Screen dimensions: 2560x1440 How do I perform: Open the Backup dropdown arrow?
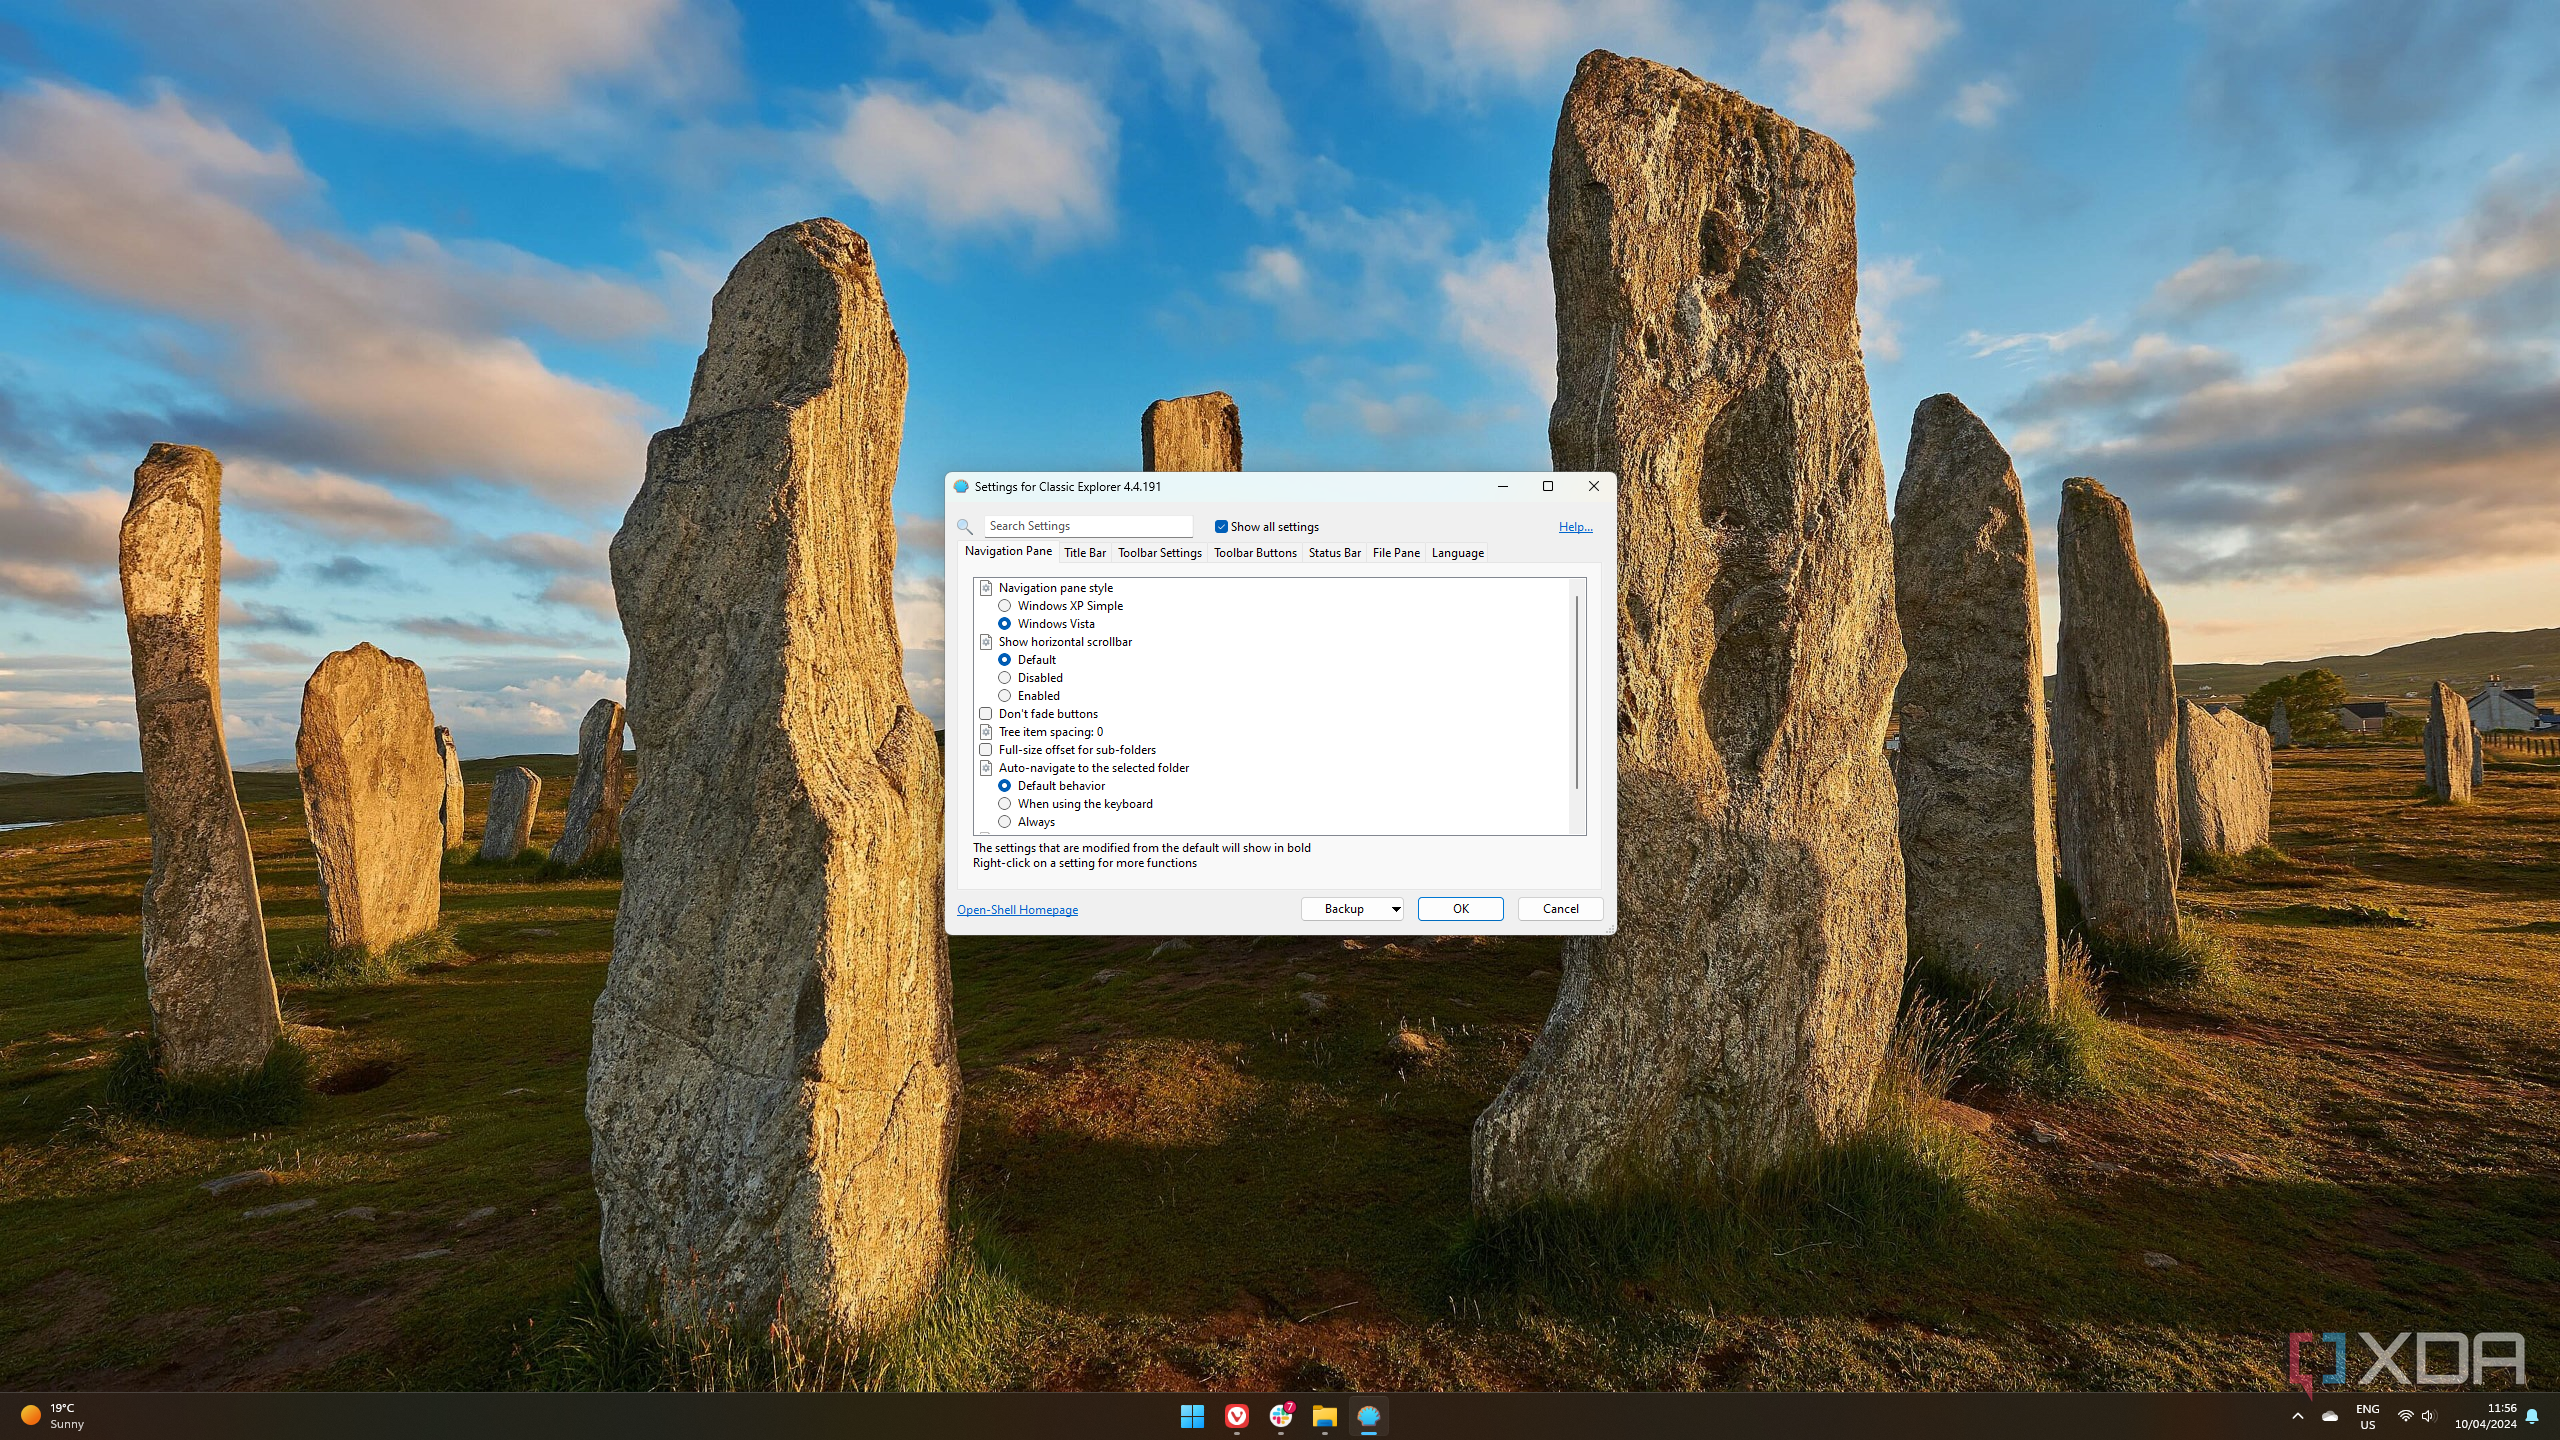click(x=1395, y=909)
